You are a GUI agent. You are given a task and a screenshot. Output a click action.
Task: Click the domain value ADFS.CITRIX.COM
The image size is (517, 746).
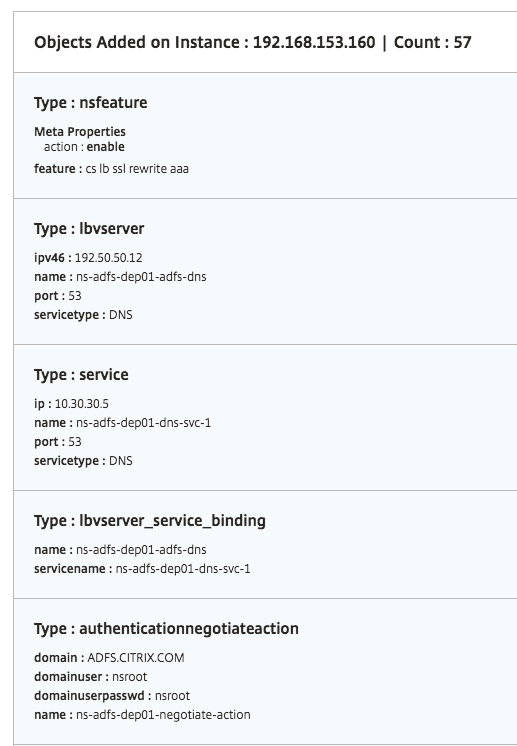pos(136,658)
